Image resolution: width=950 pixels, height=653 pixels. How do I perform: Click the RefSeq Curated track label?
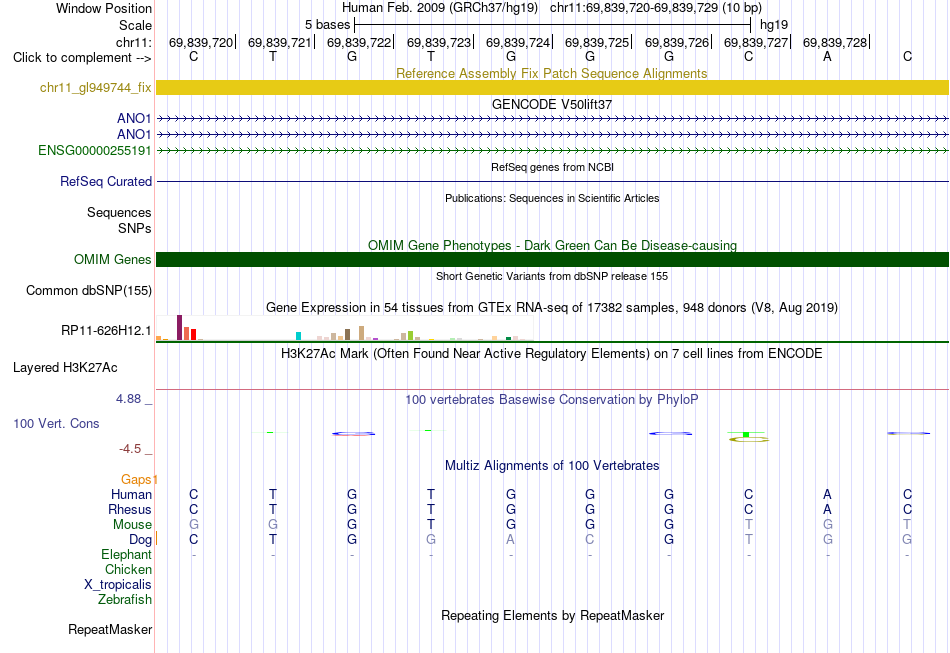tap(106, 181)
